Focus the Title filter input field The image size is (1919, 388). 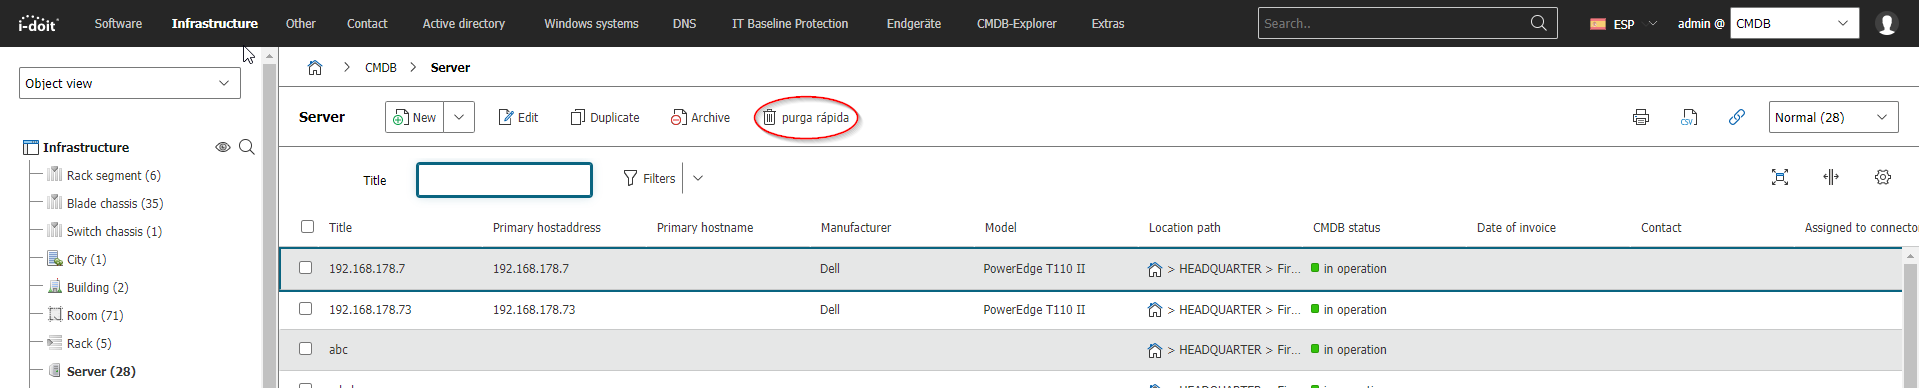click(504, 180)
